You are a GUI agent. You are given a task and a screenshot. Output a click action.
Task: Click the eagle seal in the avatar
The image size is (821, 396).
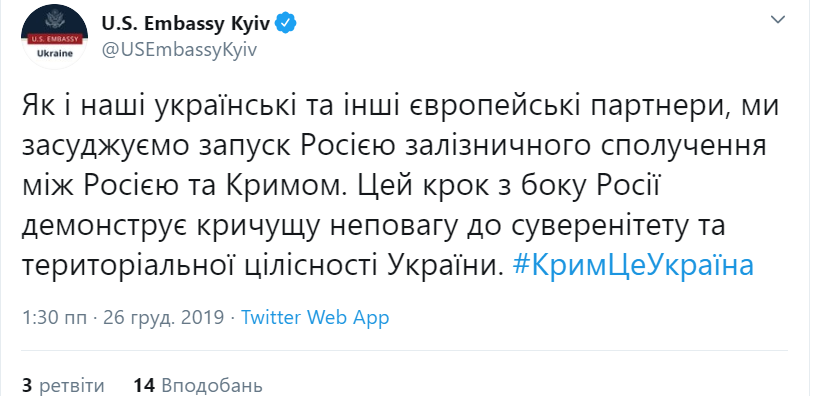point(54,20)
